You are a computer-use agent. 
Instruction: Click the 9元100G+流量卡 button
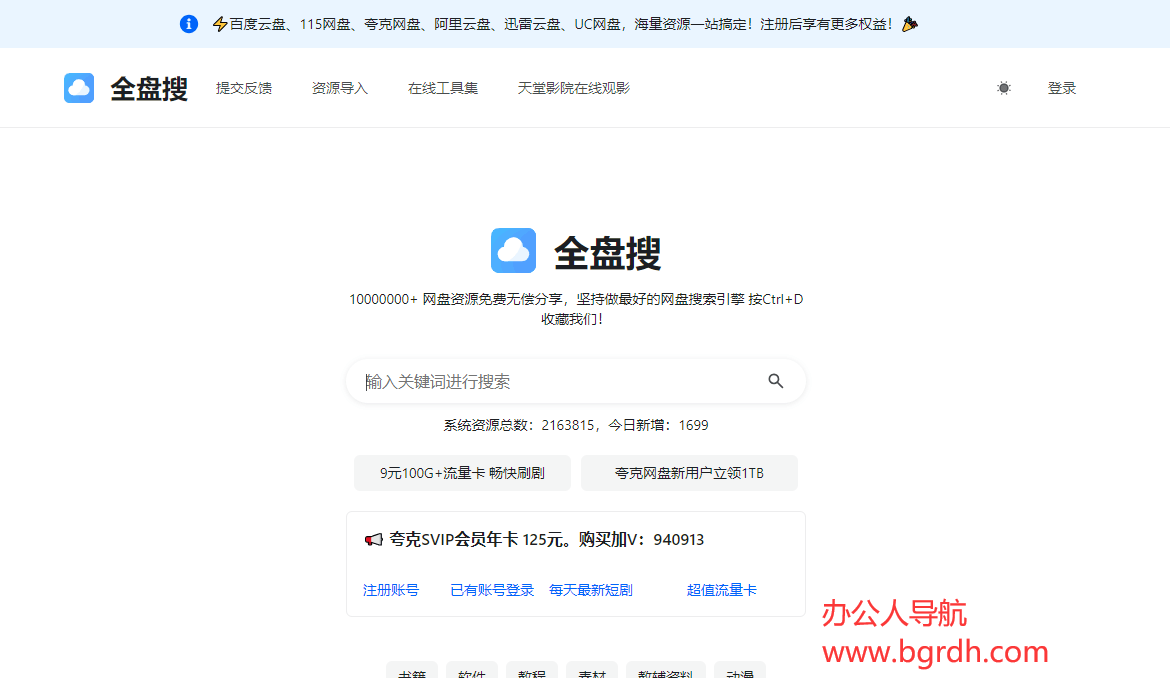click(x=462, y=473)
